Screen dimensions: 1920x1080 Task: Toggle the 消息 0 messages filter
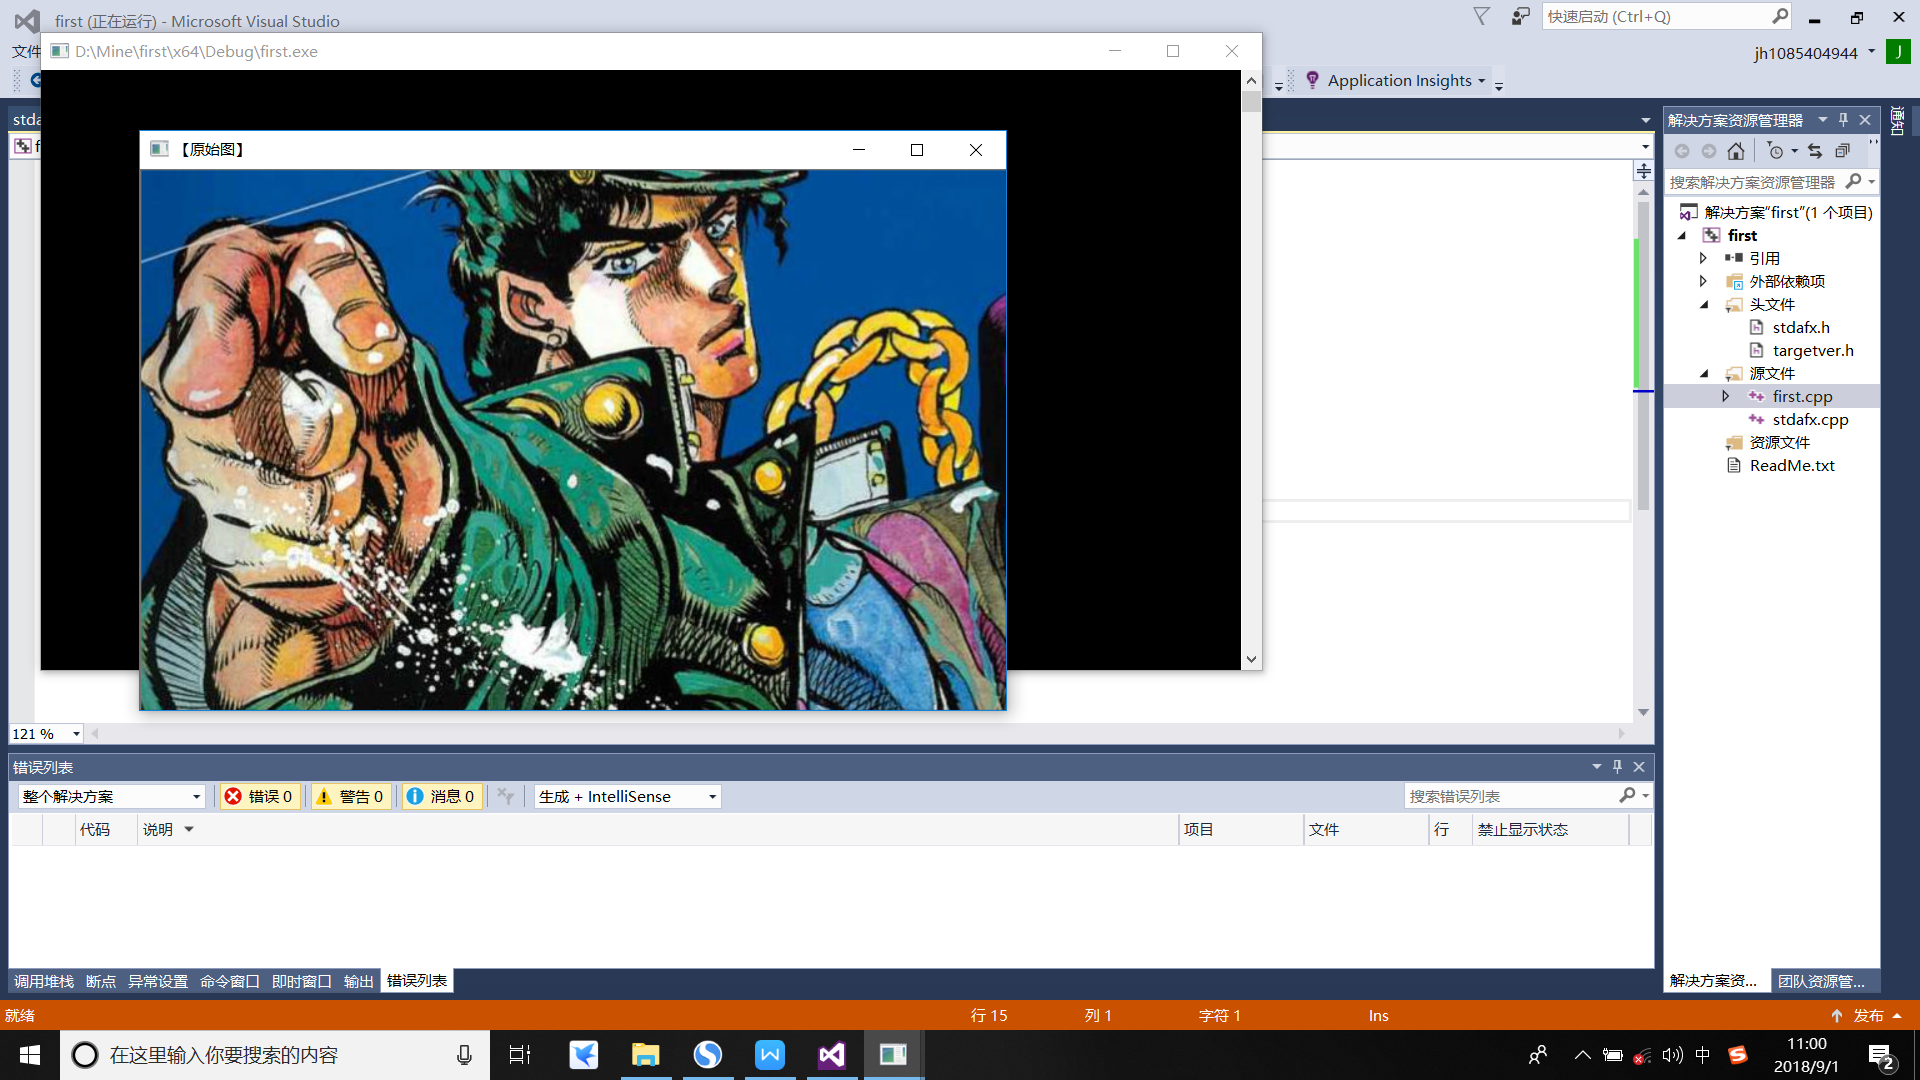[440, 796]
